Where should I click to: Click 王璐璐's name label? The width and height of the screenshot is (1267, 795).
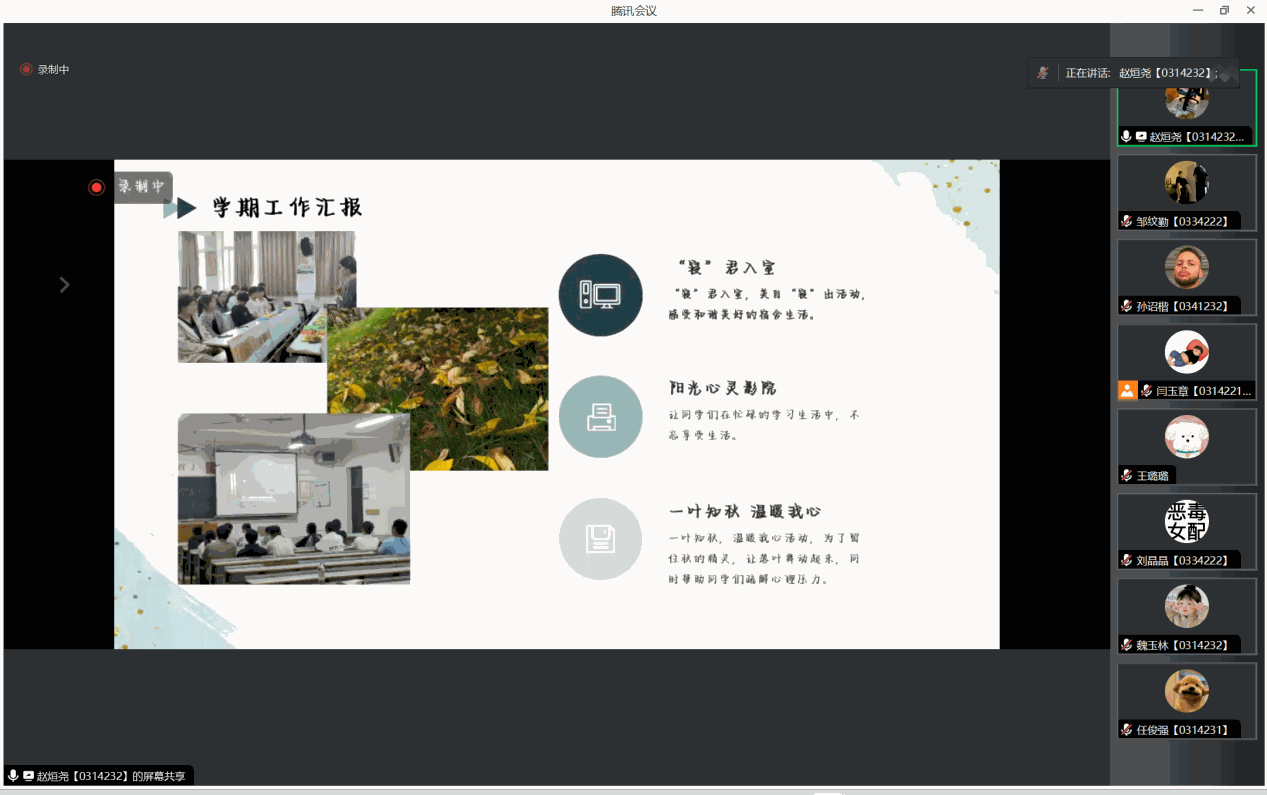[1150, 476]
